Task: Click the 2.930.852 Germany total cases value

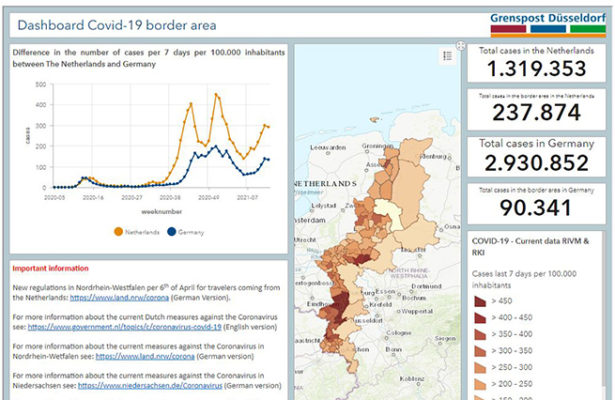Action: [x=537, y=163]
